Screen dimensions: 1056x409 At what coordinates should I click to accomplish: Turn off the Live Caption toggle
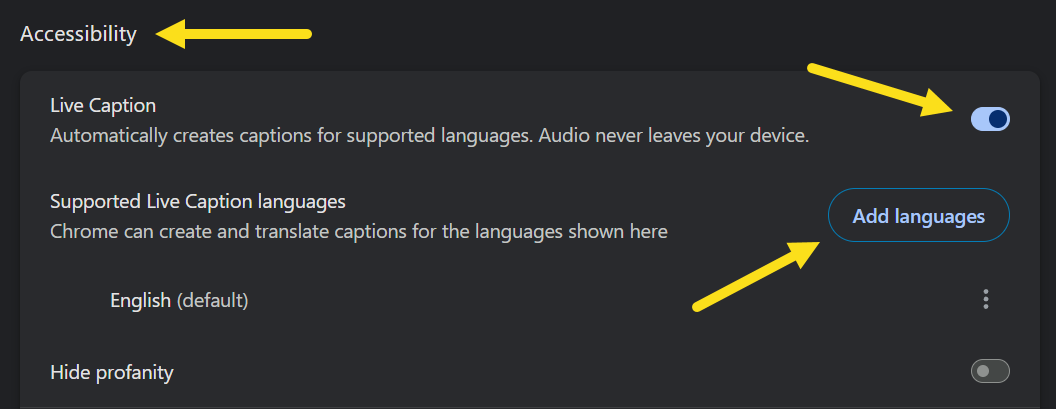pyautogui.click(x=990, y=119)
